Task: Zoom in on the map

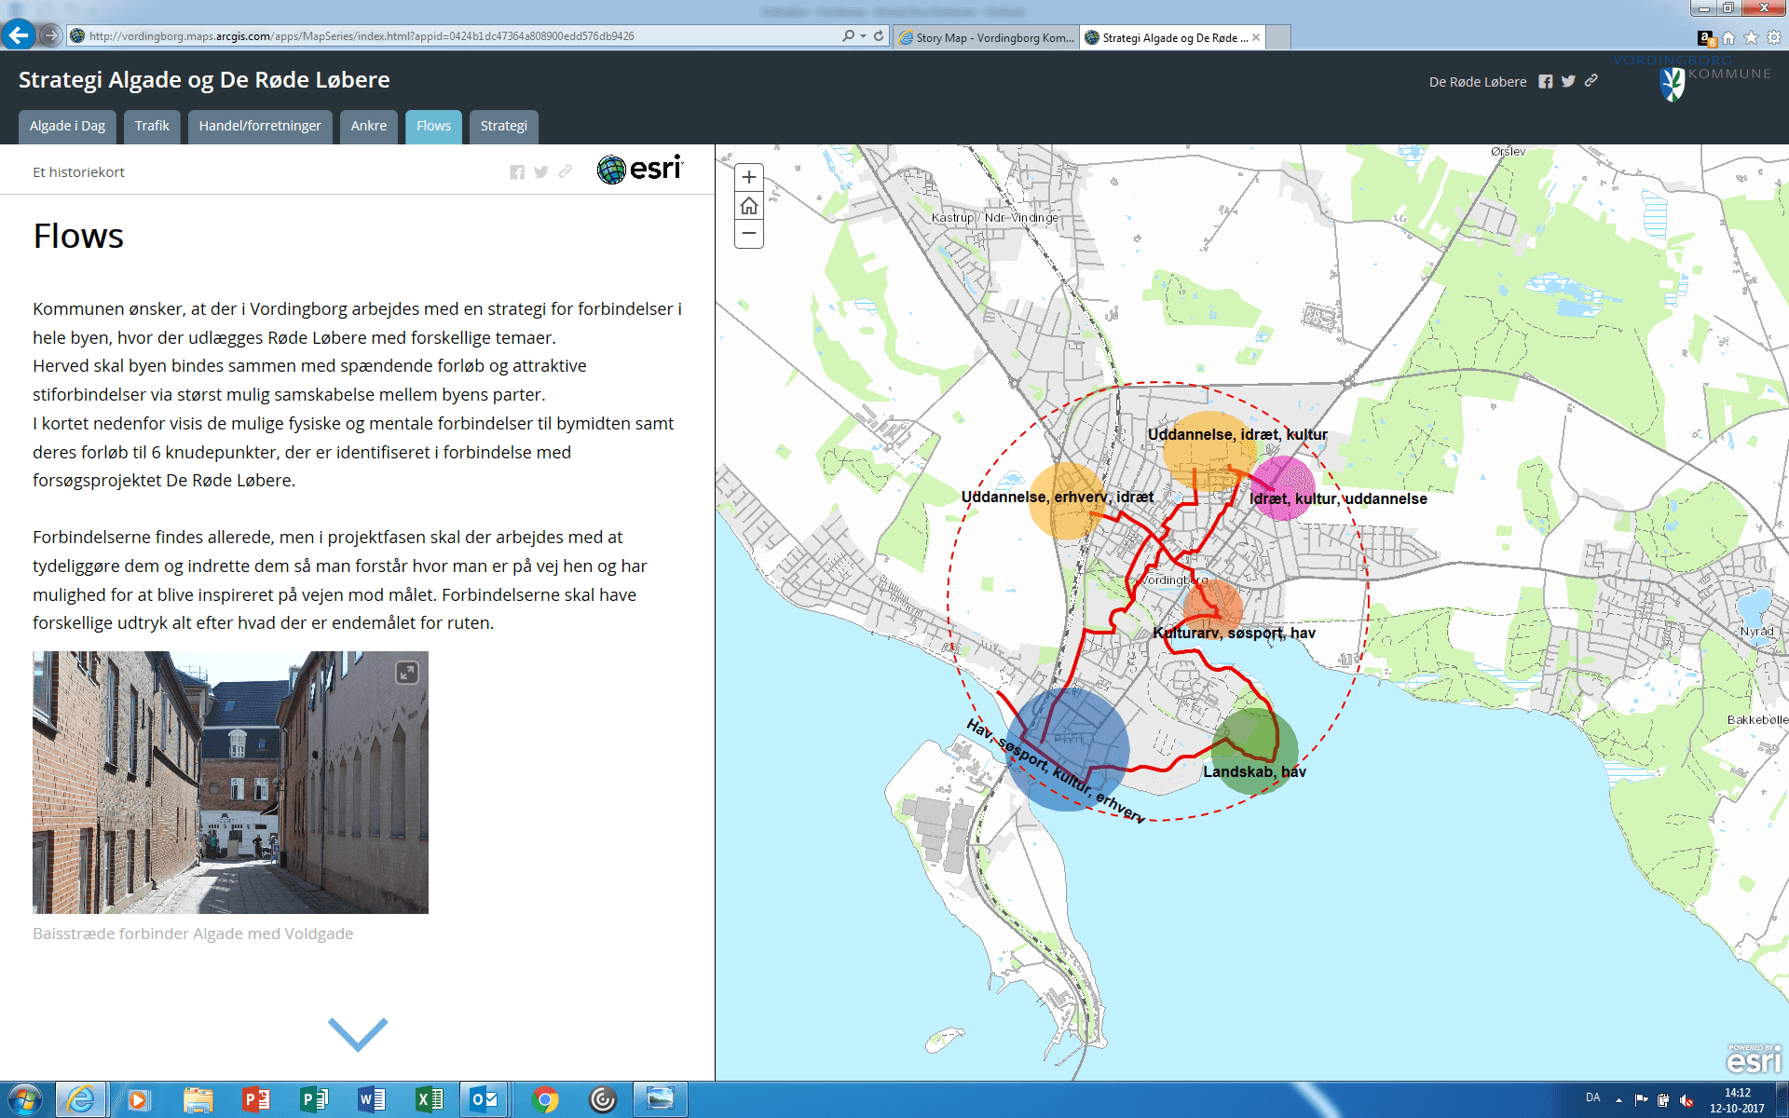Action: pyautogui.click(x=748, y=177)
